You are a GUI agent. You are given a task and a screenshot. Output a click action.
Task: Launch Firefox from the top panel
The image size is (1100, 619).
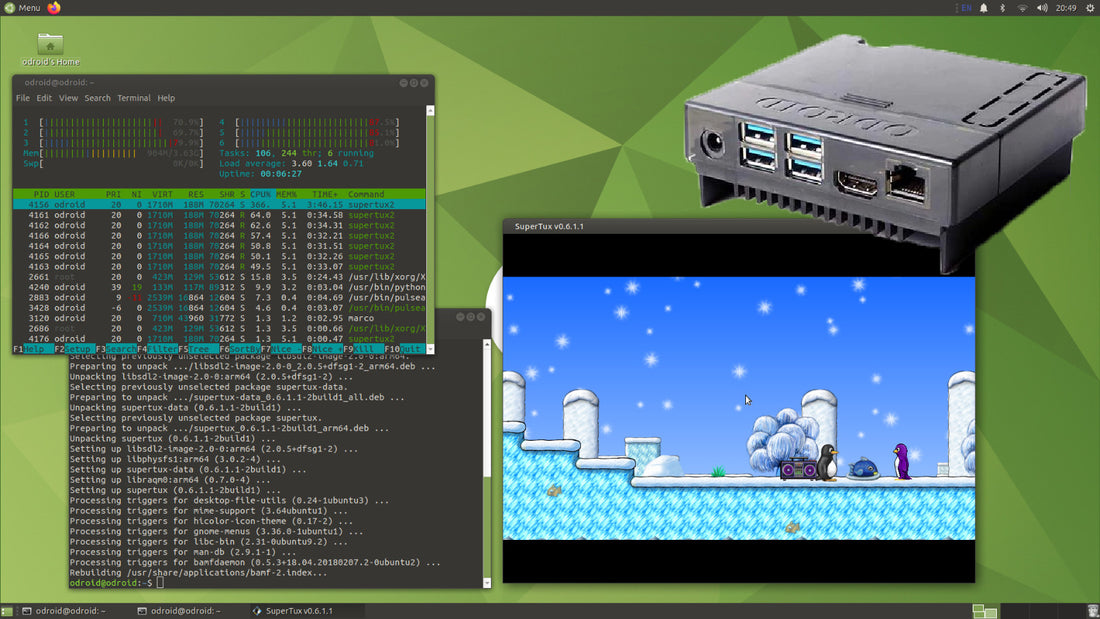click(x=54, y=8)
